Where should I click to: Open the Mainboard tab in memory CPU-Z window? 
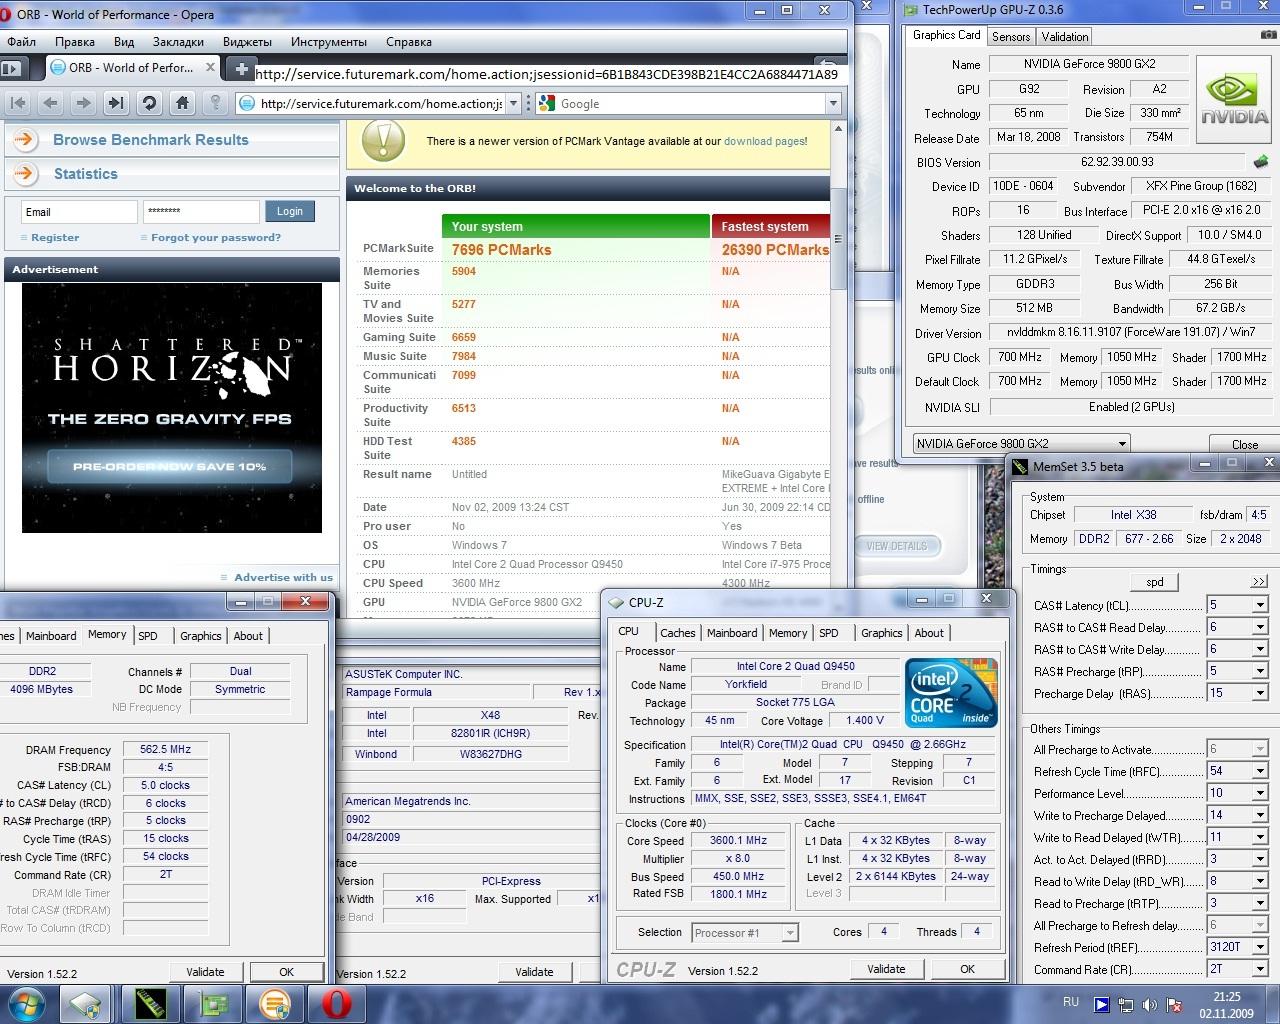click(51, 636)
